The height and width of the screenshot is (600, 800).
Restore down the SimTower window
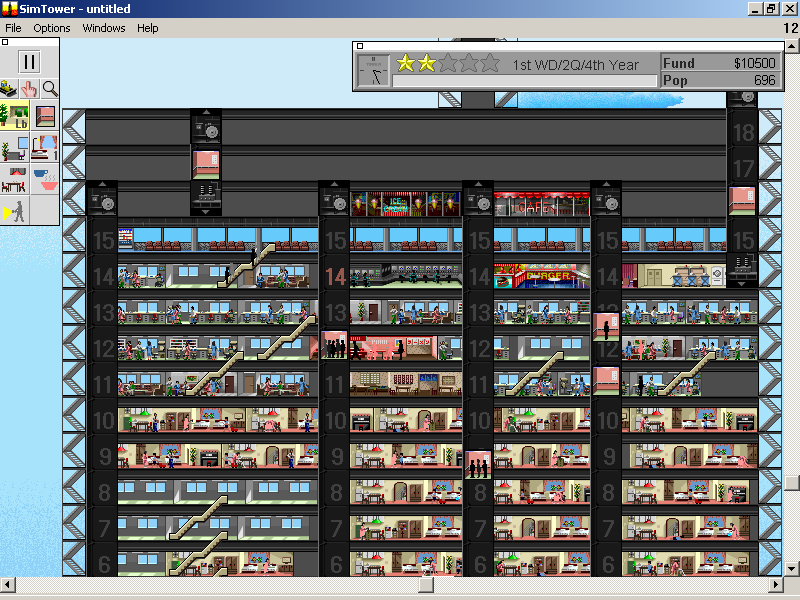(770, 9)
